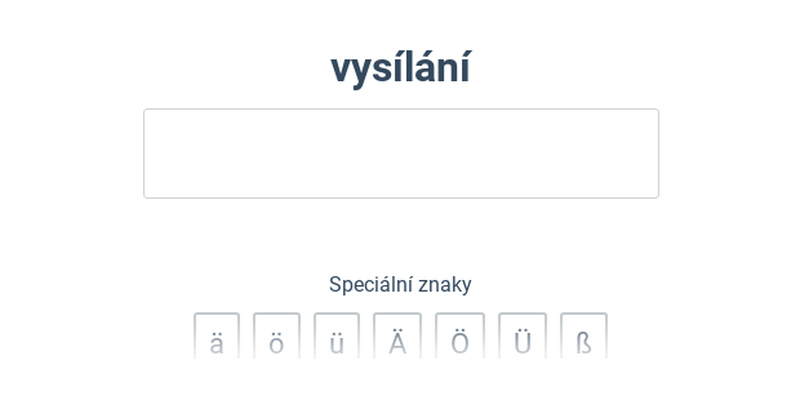The image size is (800, 400).
Task: Select the capital U-umlaut key
Action: (x=522, y=338)
